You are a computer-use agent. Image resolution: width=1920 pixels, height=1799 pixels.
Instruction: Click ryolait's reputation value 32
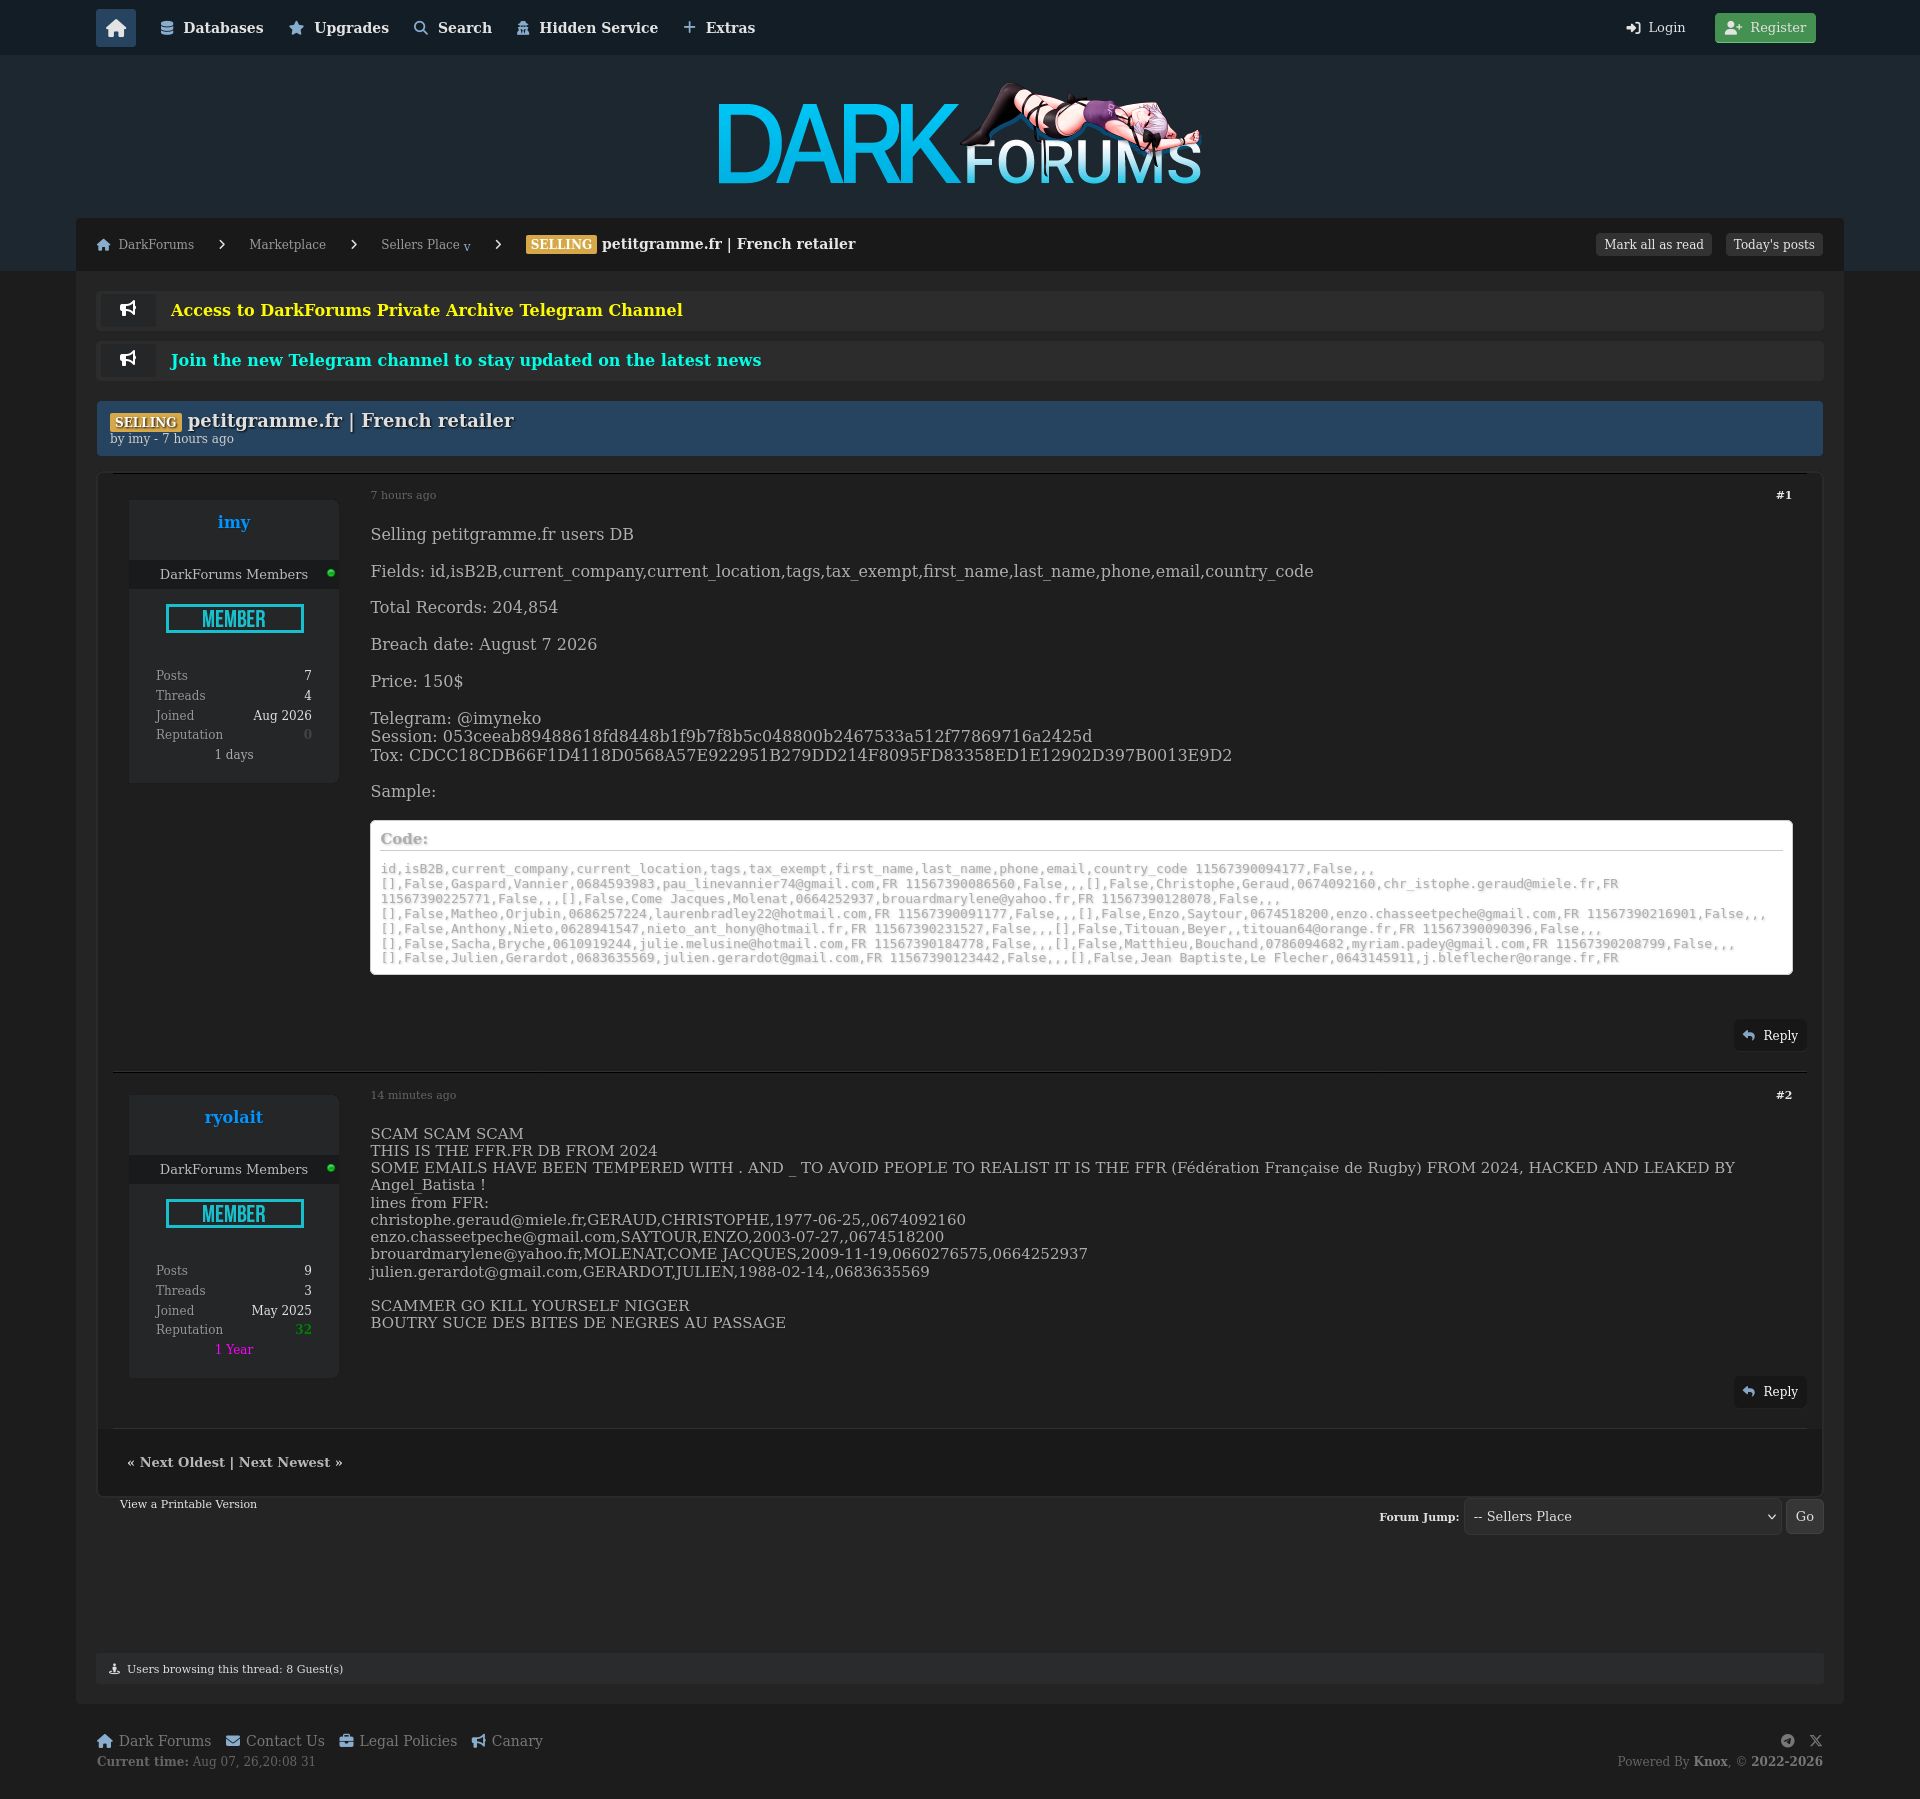(304, 1330)
